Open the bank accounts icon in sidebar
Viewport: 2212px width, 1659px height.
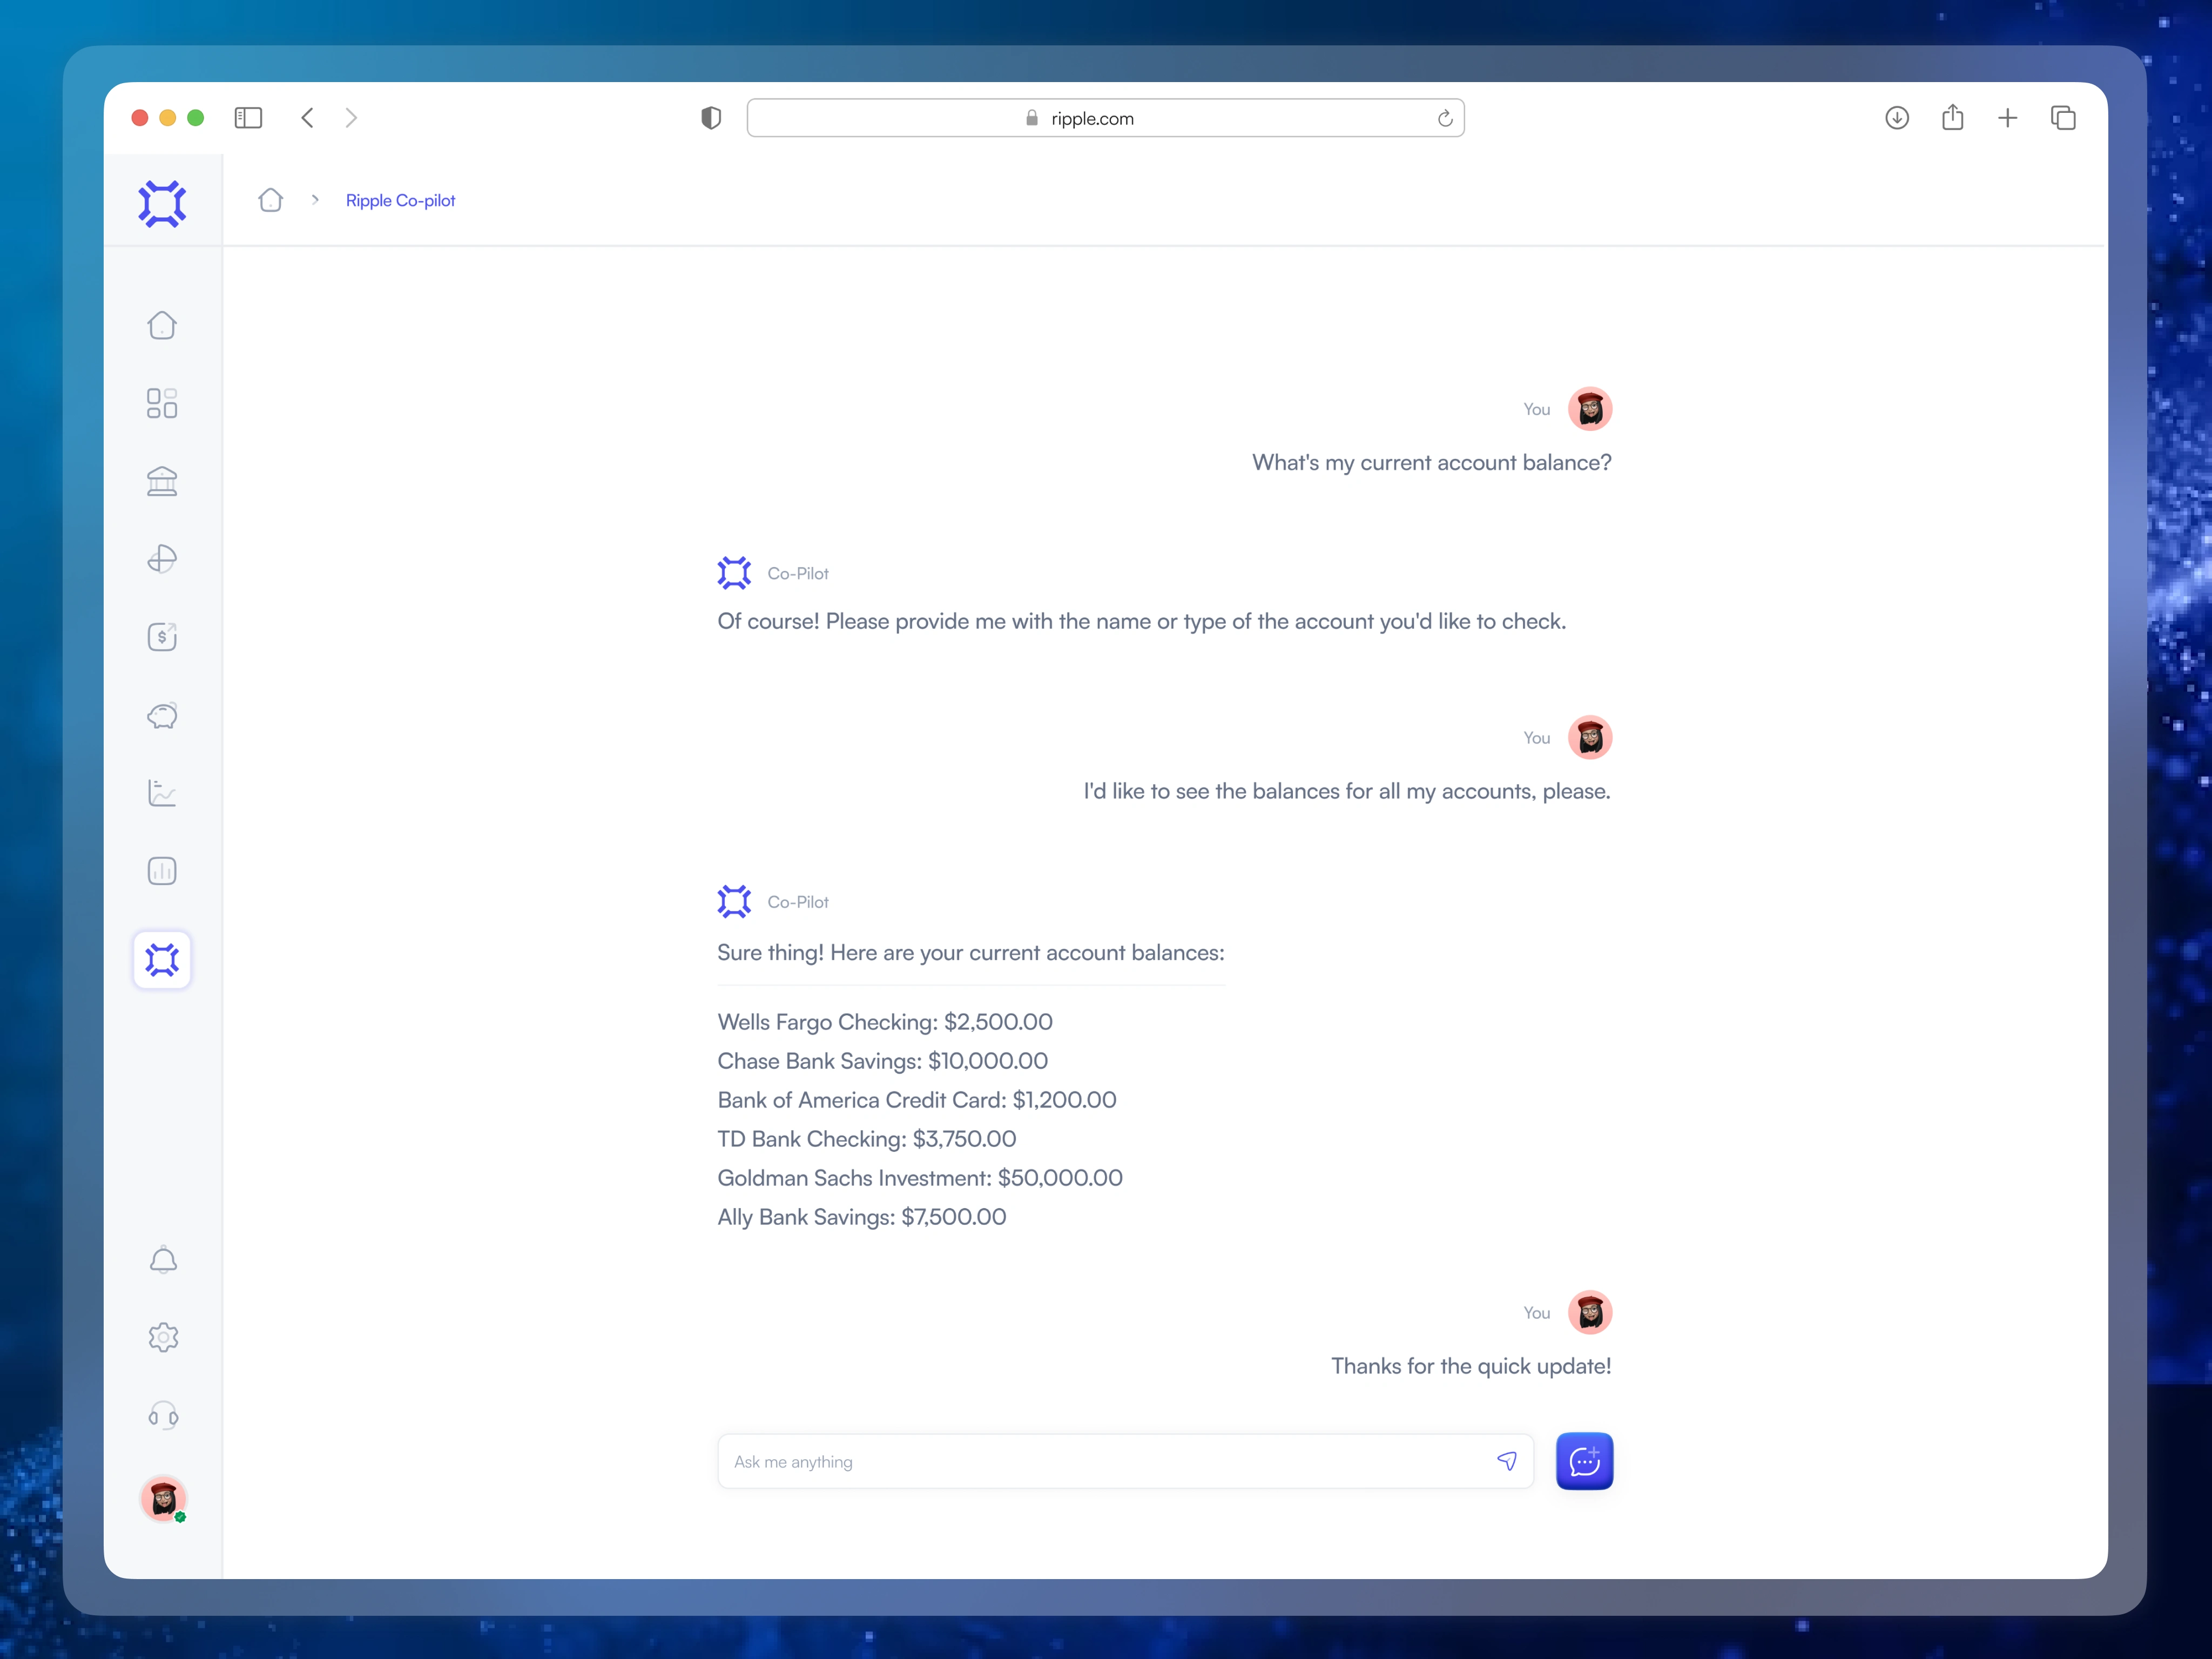point(162,481)
